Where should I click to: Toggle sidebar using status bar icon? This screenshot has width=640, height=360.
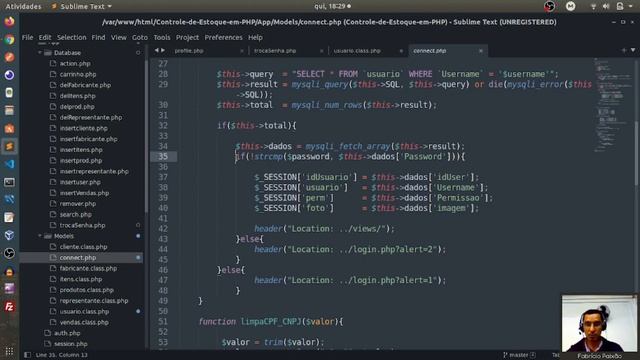point(27,355)
